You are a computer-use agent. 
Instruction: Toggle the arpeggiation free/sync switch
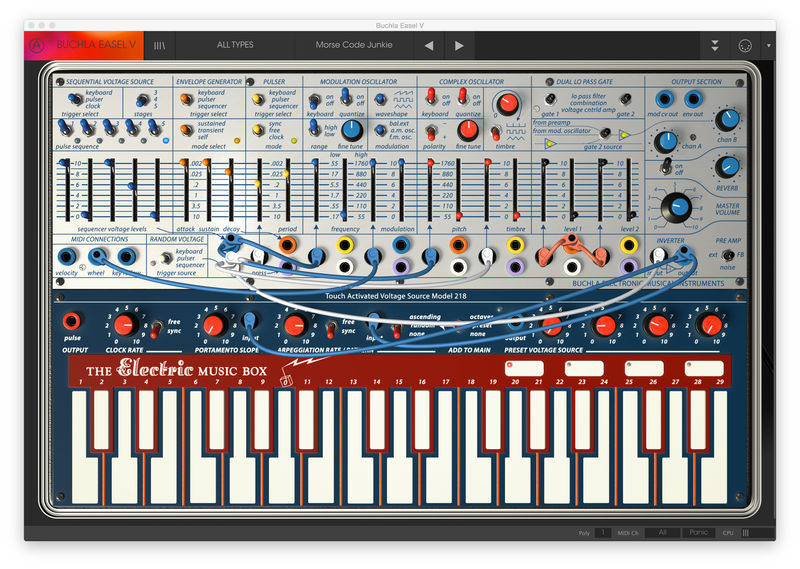pyautogui.click(x=331, y=328)
